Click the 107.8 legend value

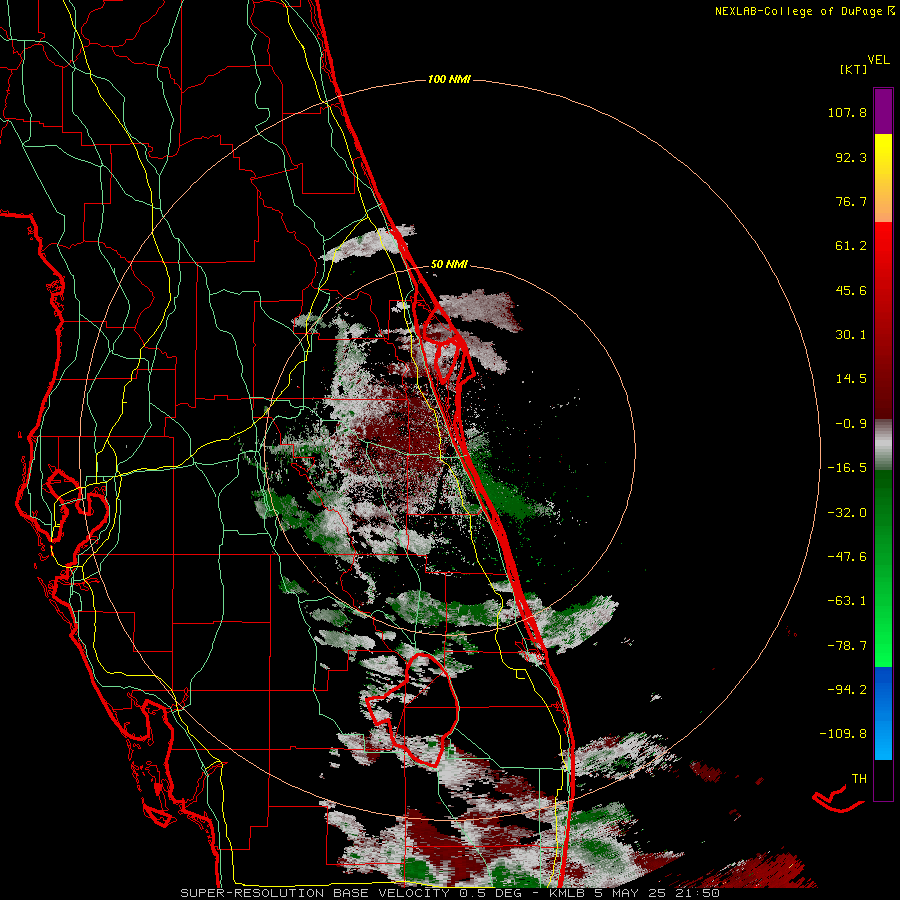[x=847, y=112]
